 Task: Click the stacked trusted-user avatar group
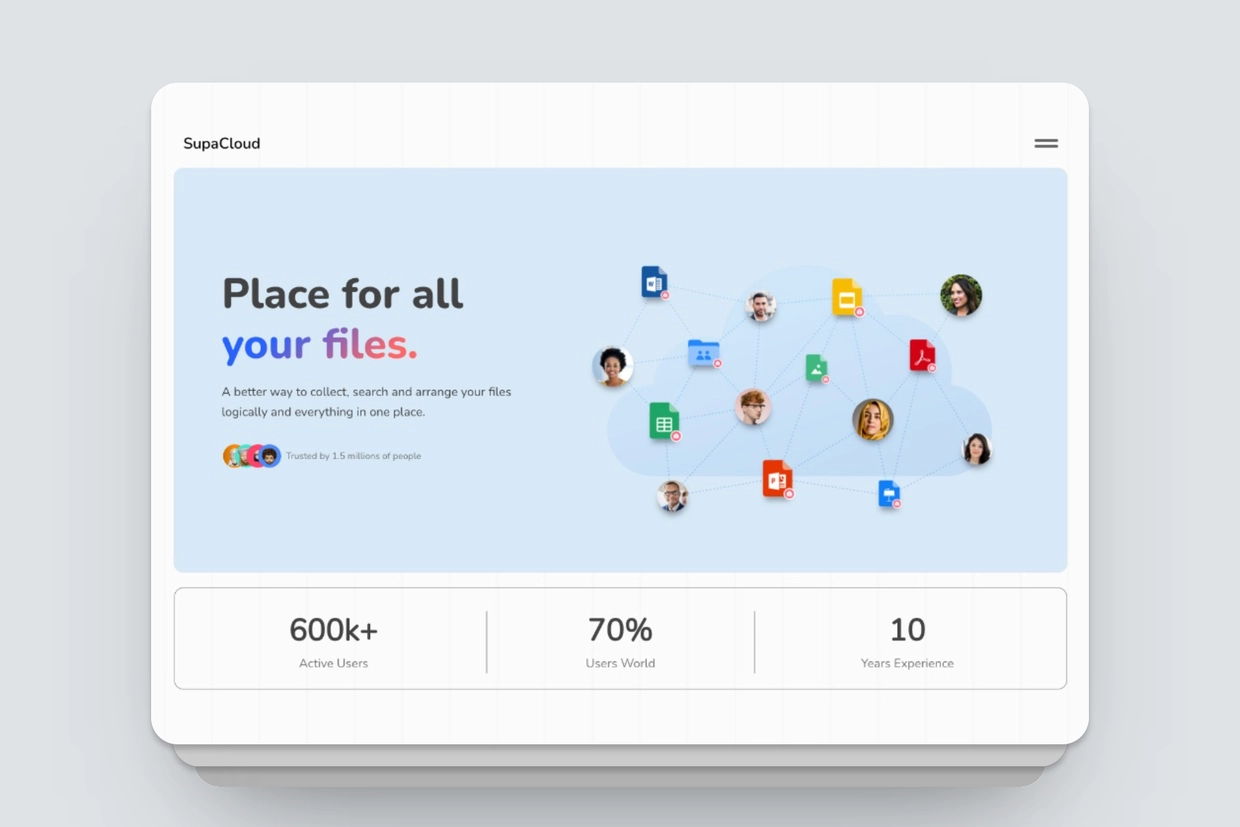(251, 455)
